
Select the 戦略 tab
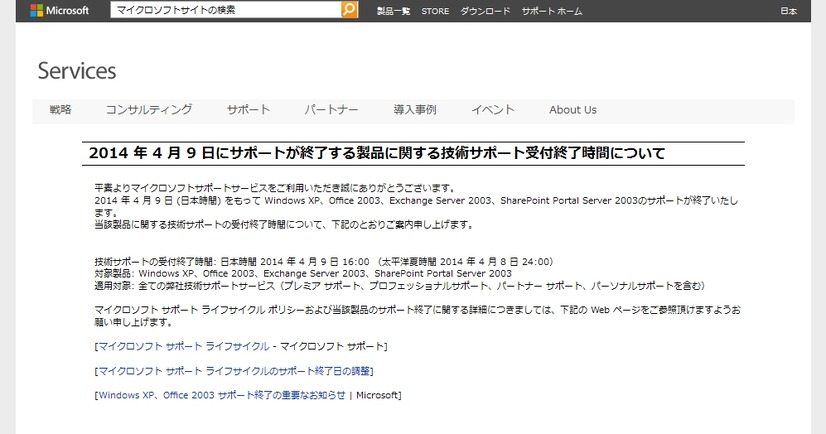(x=61, y=110)
